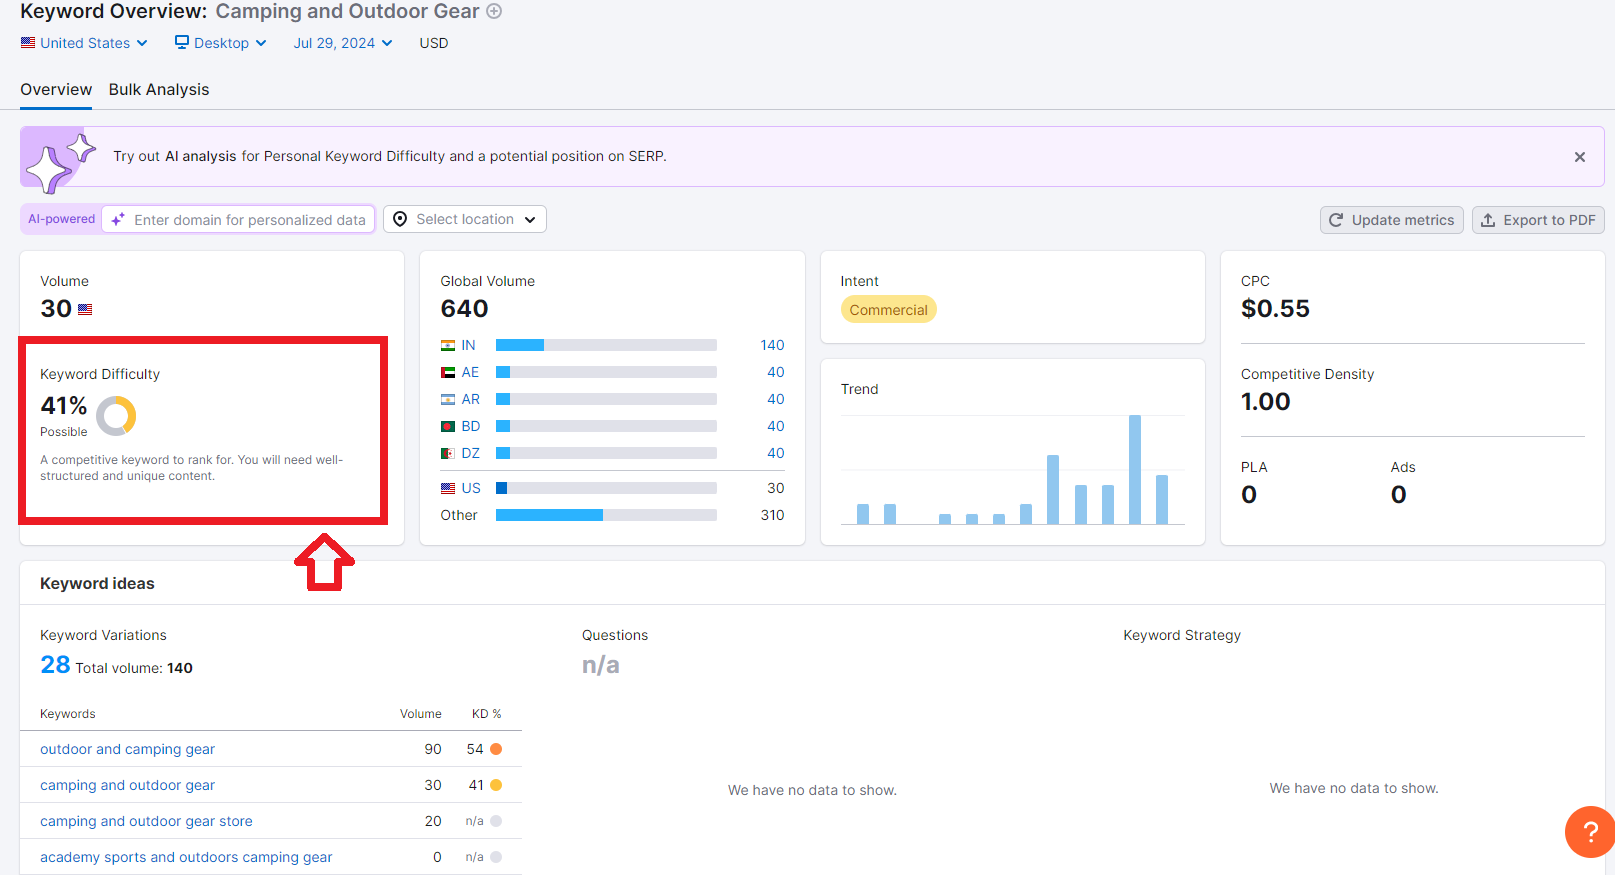Click the plus icon beside the keyword title
This screenshot has height=875, width=1615.
pyautogui.click(x=494, y=11)
